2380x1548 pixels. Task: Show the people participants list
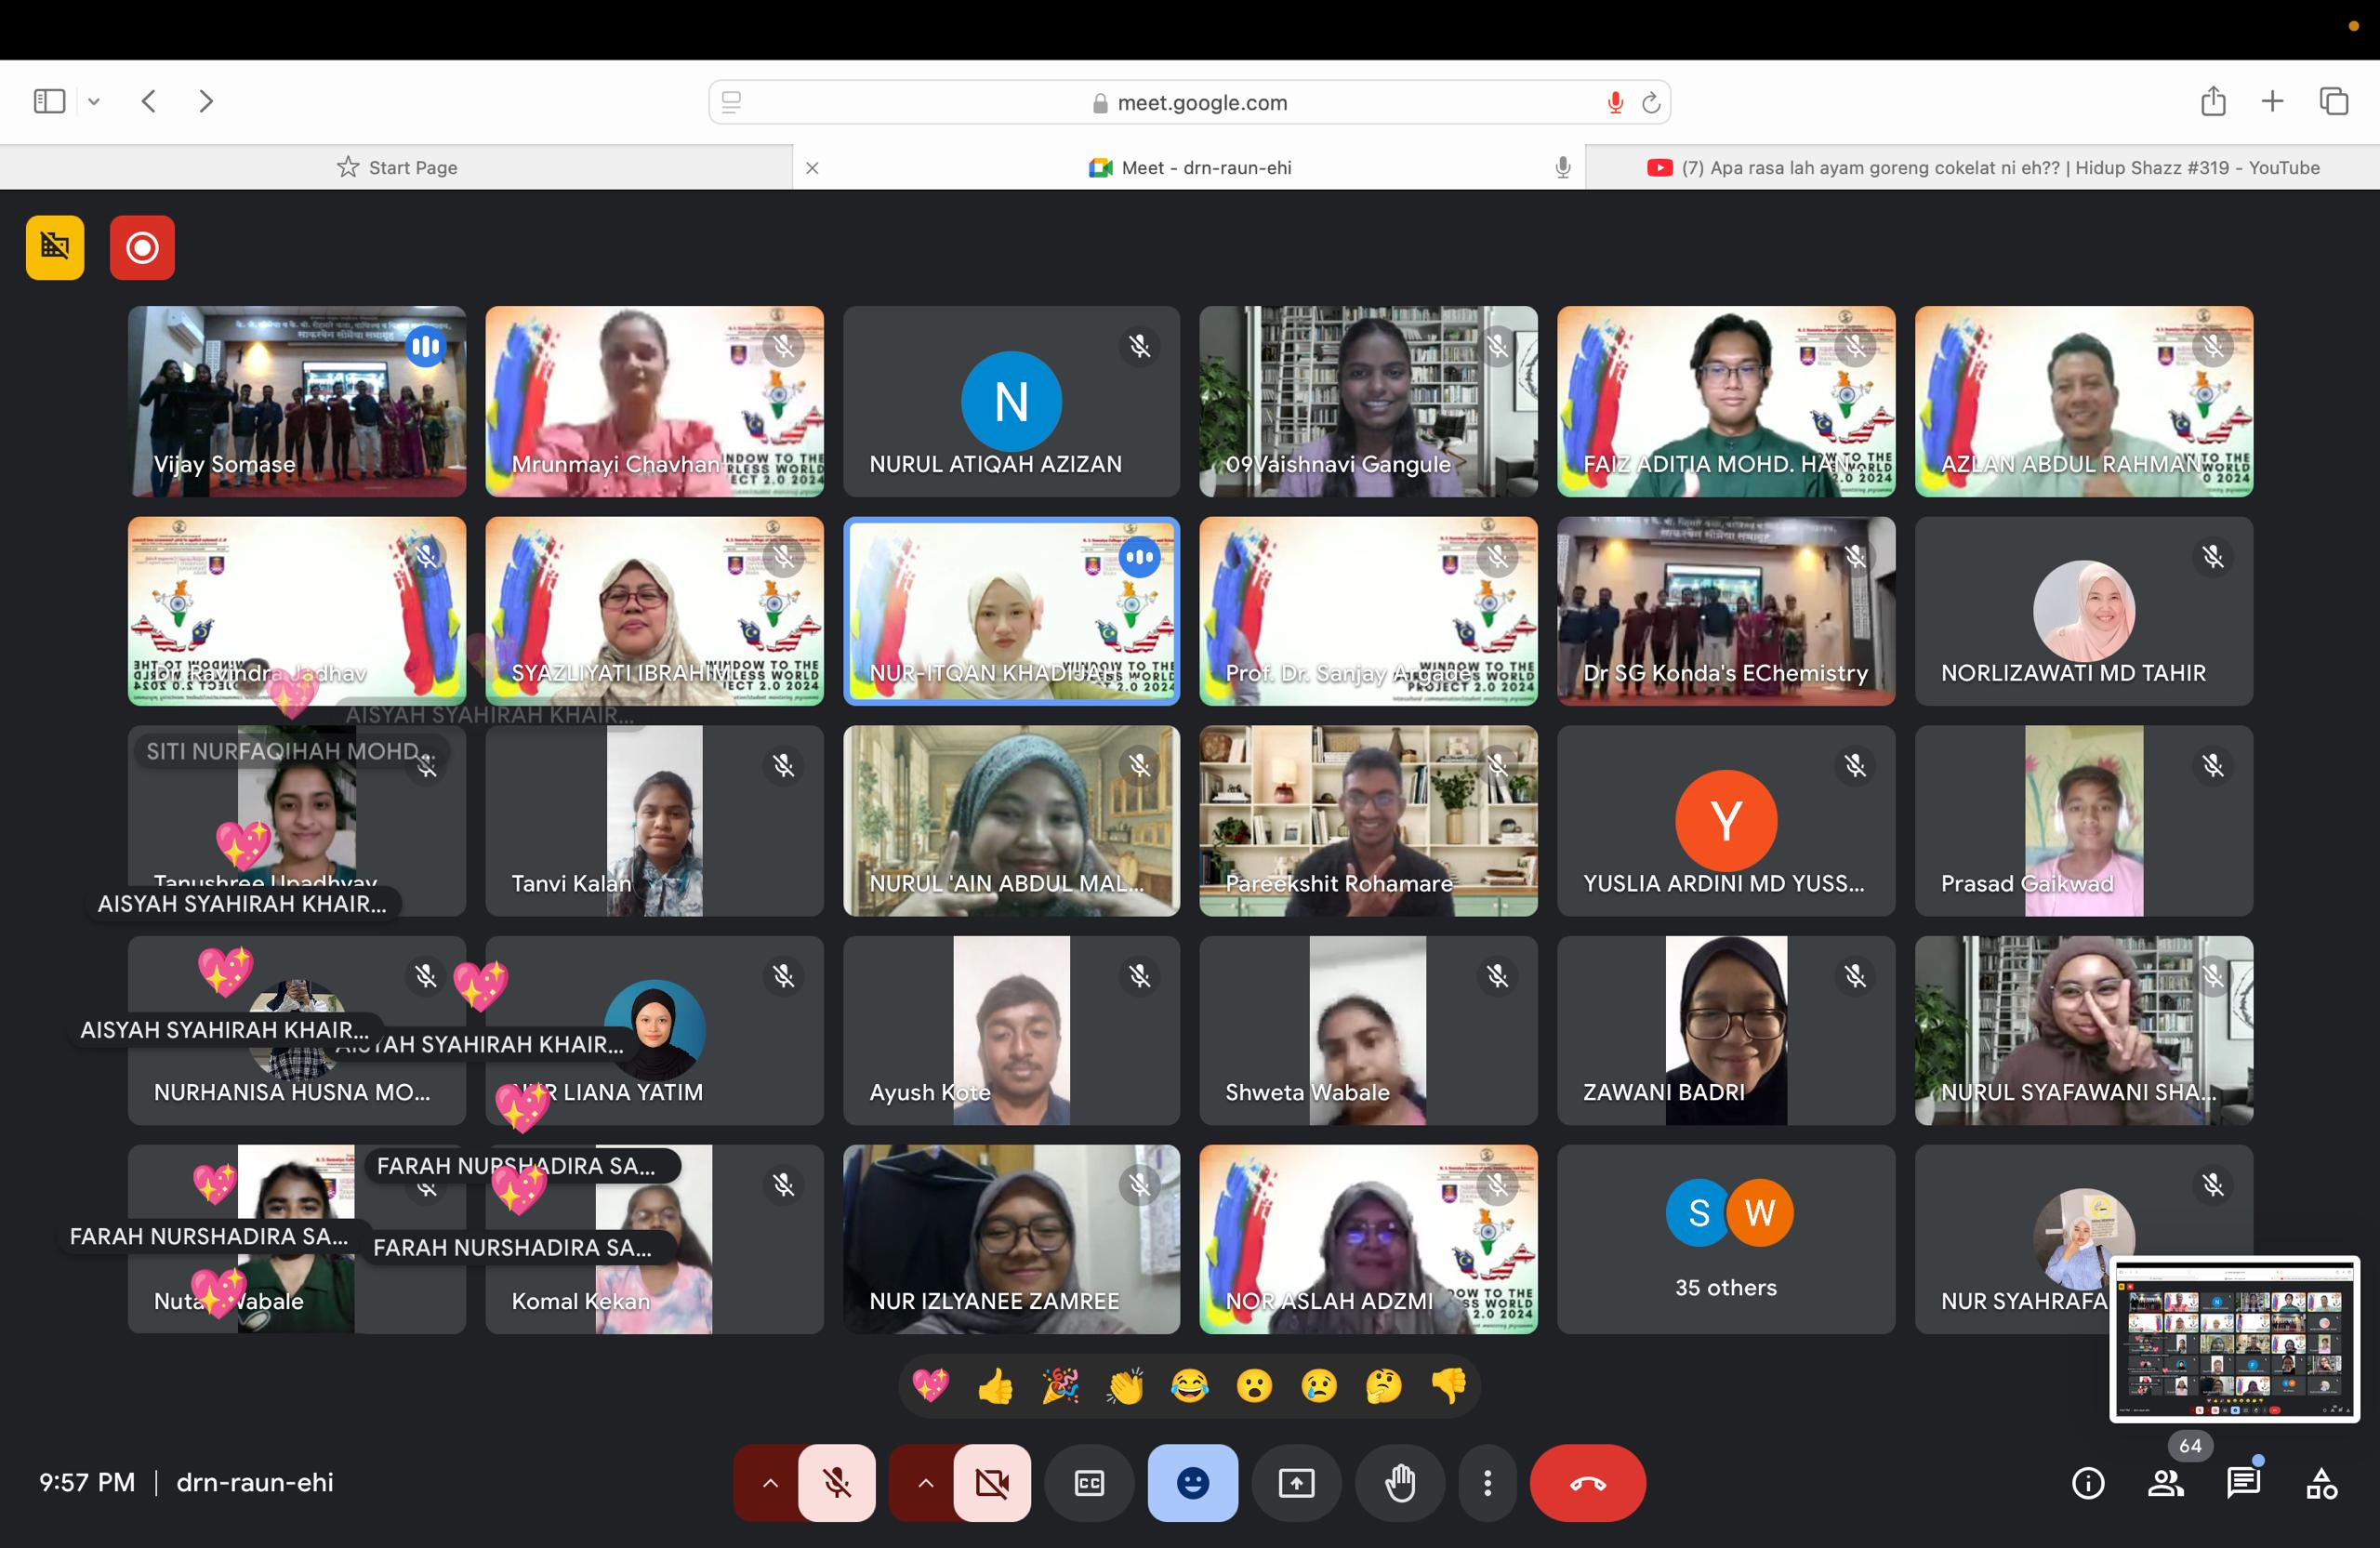click(2165, 1483)
